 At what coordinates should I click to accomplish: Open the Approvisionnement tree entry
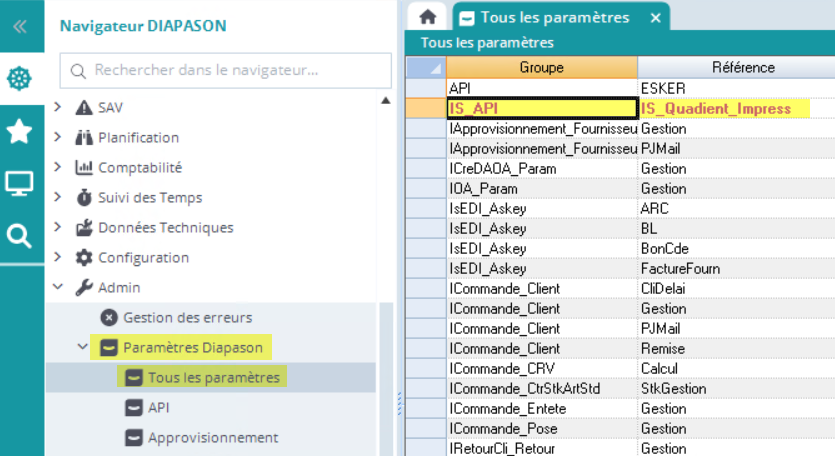213,437
